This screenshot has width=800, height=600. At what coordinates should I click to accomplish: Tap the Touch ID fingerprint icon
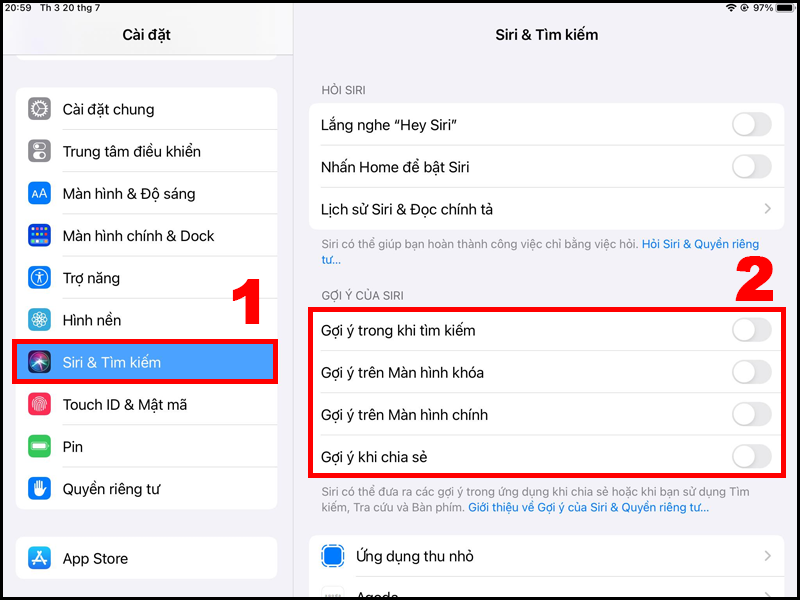(x=39, y=404)
